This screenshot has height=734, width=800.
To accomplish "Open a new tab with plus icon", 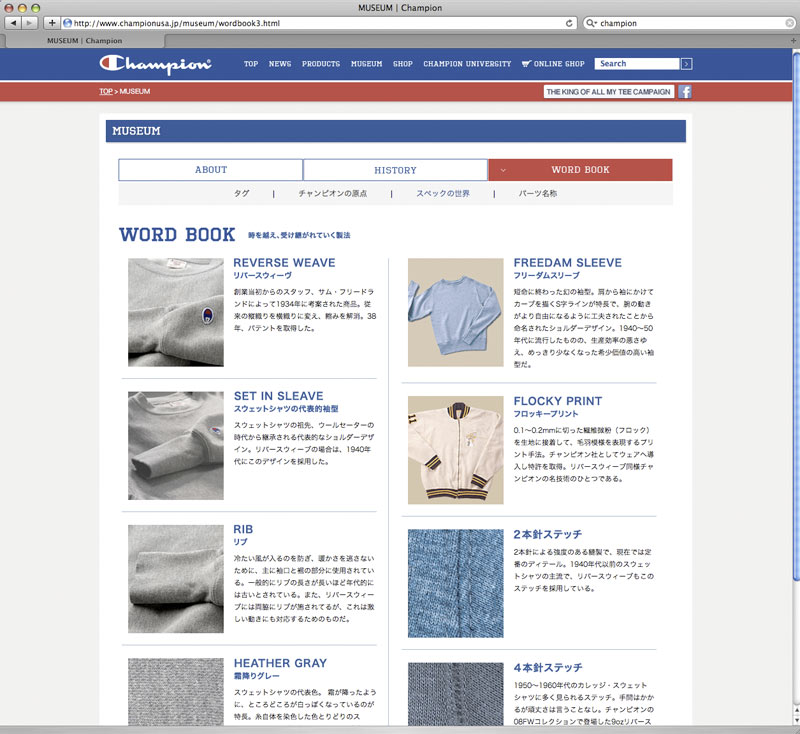I will [52, 22].
